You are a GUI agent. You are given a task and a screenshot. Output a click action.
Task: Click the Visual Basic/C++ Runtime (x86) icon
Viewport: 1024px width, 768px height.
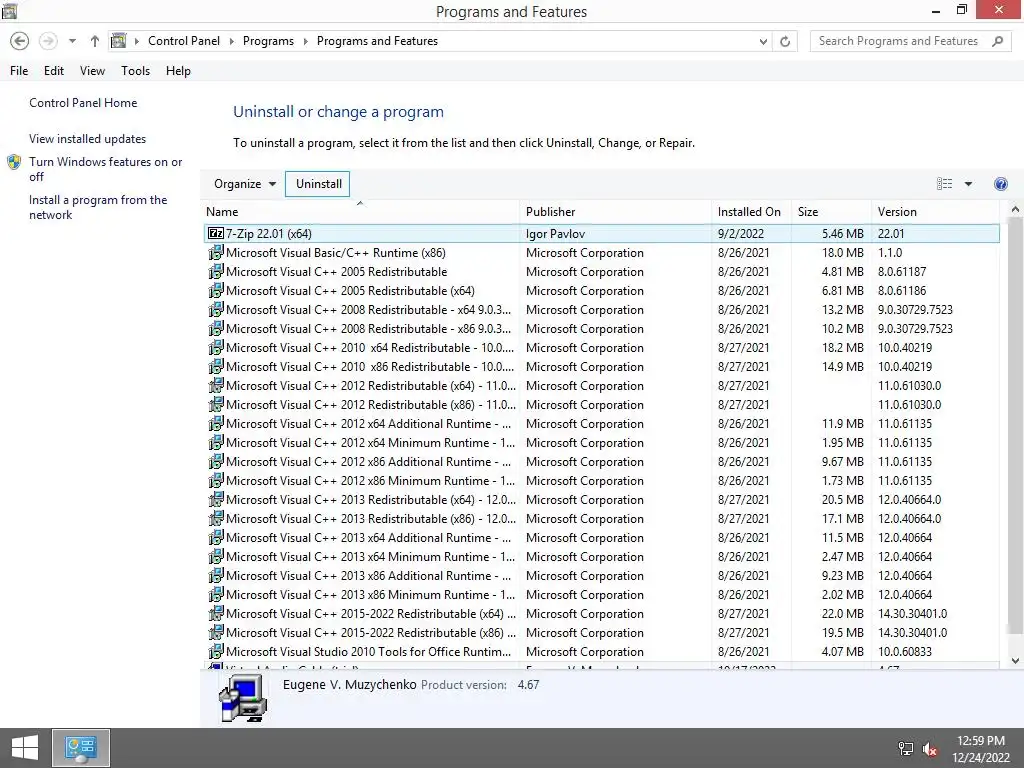point(216,252)
